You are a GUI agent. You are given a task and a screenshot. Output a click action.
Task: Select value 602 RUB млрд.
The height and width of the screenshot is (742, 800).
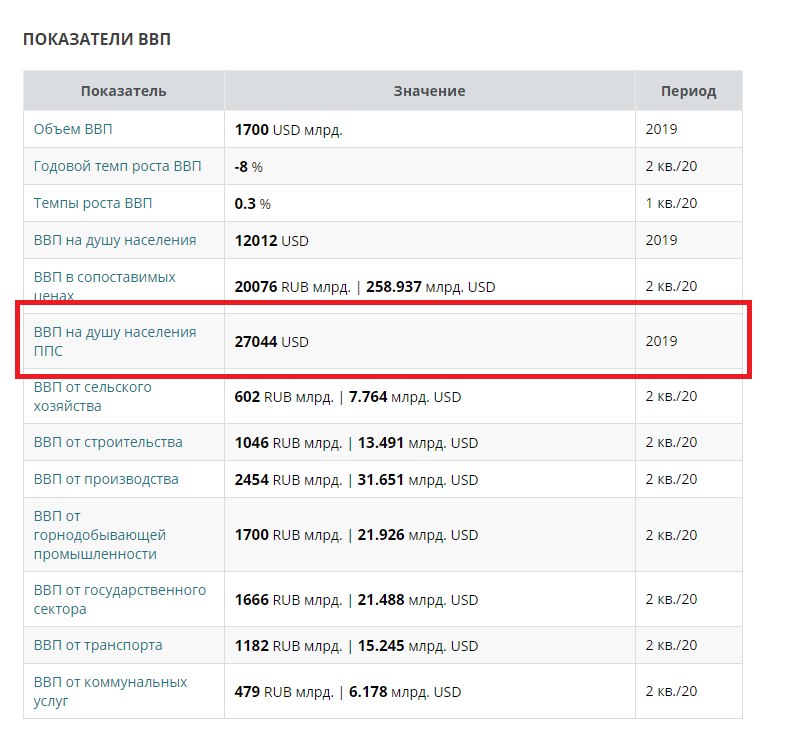click(284, 397)
